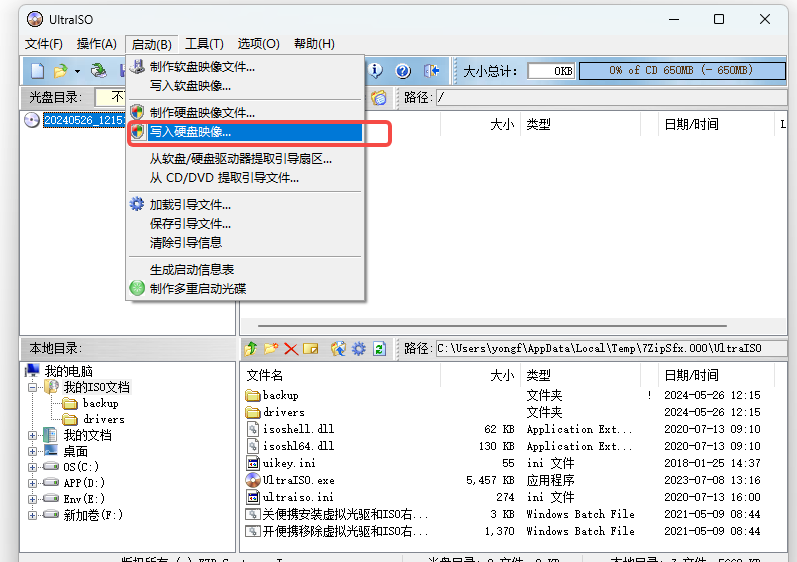Image resolution: width=797 pixels, height=562 pixels.
Task: Open the dropdown arrow beside the Open icon
Action: 77,71
